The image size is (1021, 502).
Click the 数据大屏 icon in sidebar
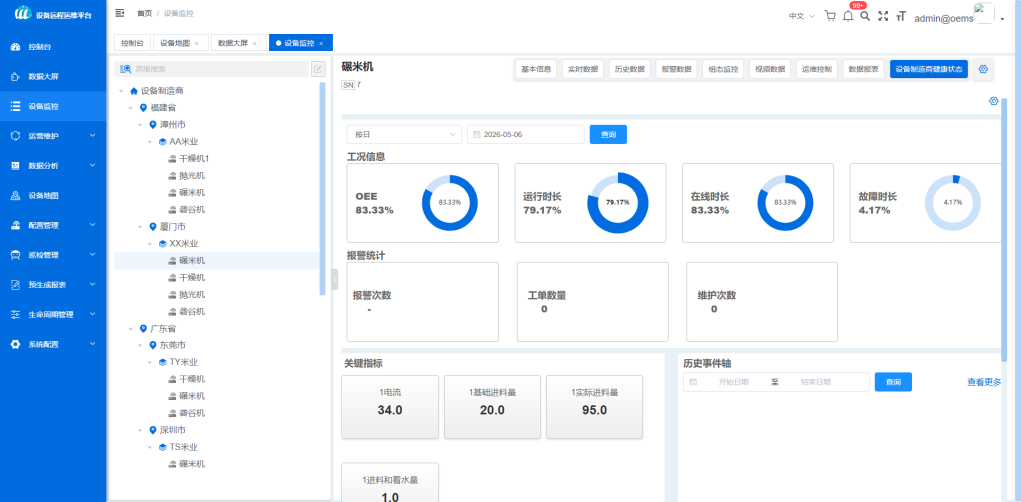coord(16,77)
